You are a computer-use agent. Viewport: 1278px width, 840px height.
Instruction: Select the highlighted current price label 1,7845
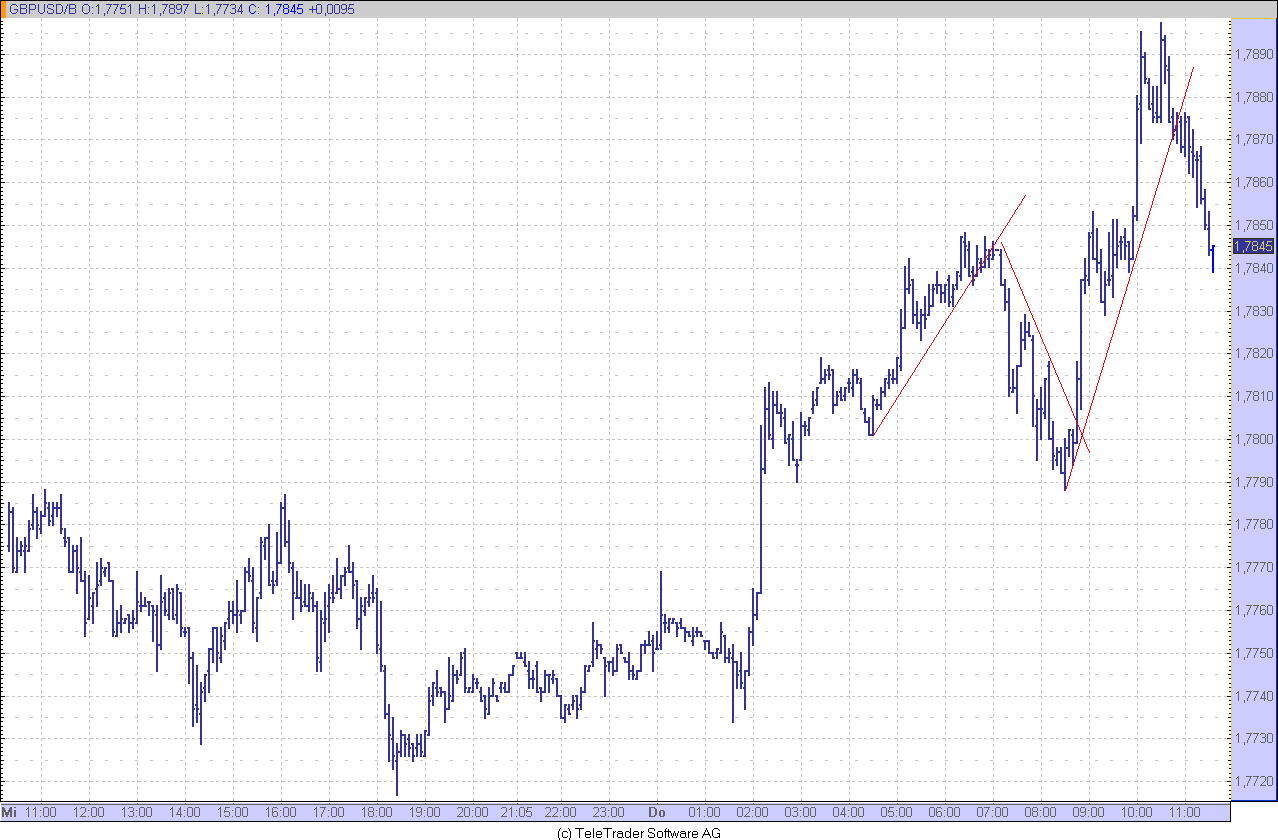point(1254,246)
